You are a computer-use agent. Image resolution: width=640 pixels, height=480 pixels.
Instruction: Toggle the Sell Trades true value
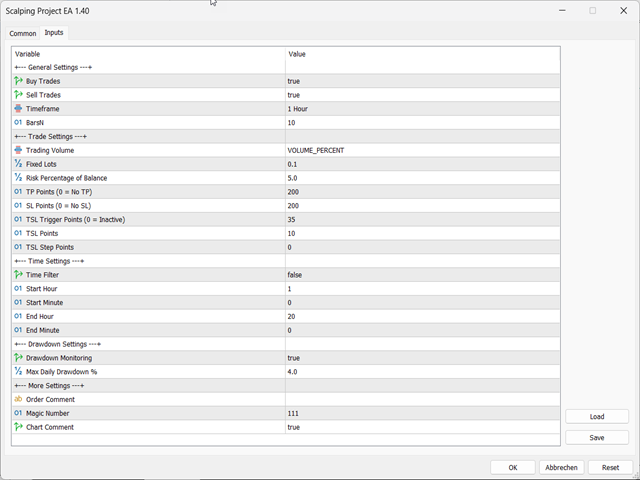(422, 95)
